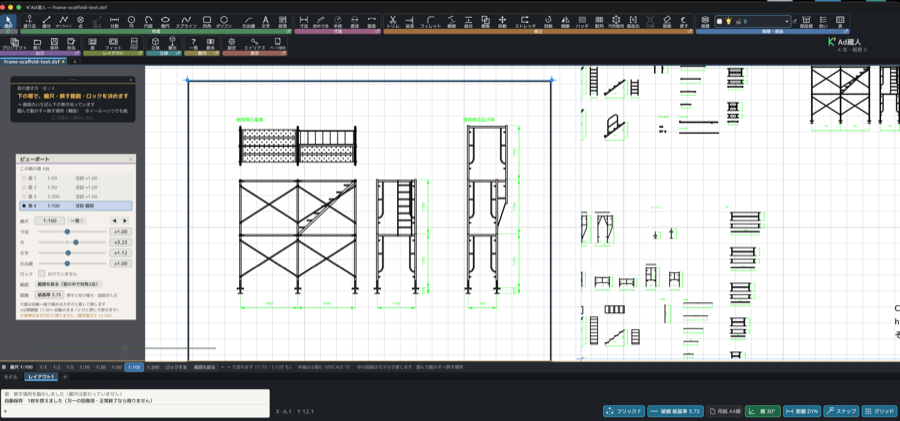Click the 範囲を絞る (窓の中で対角2点) button

69,284
